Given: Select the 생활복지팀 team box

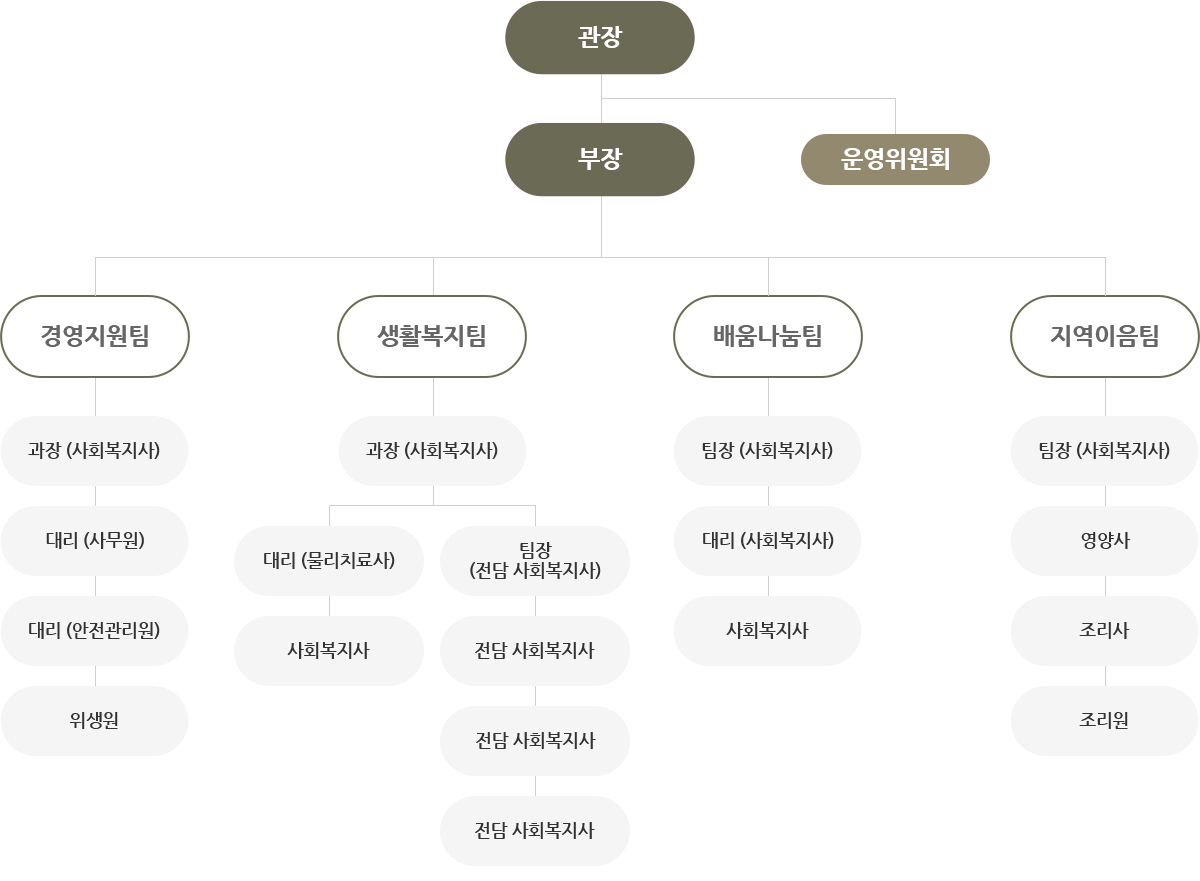Looking at the screenshot, I should [432, 336].
